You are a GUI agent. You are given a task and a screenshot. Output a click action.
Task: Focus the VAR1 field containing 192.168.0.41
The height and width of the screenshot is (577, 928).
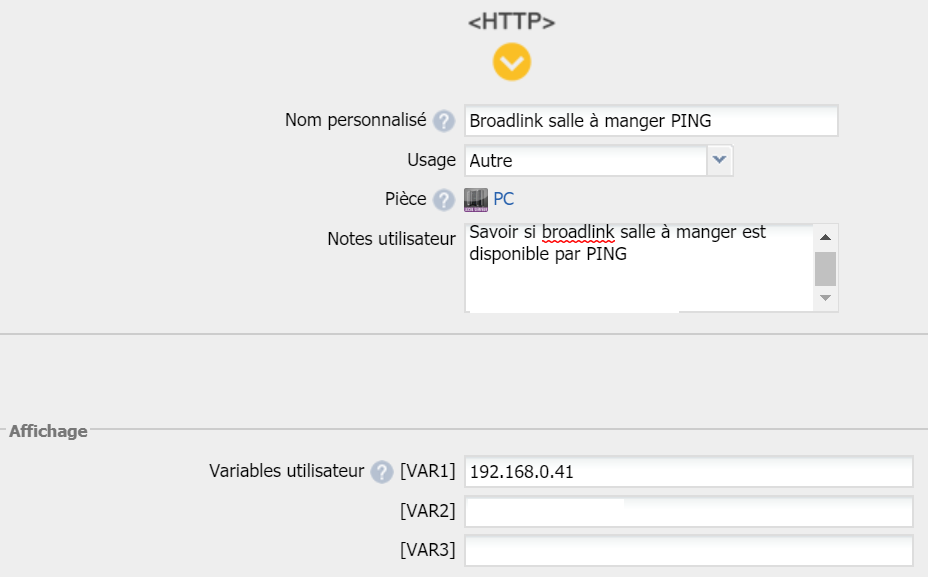pos(688,471)
